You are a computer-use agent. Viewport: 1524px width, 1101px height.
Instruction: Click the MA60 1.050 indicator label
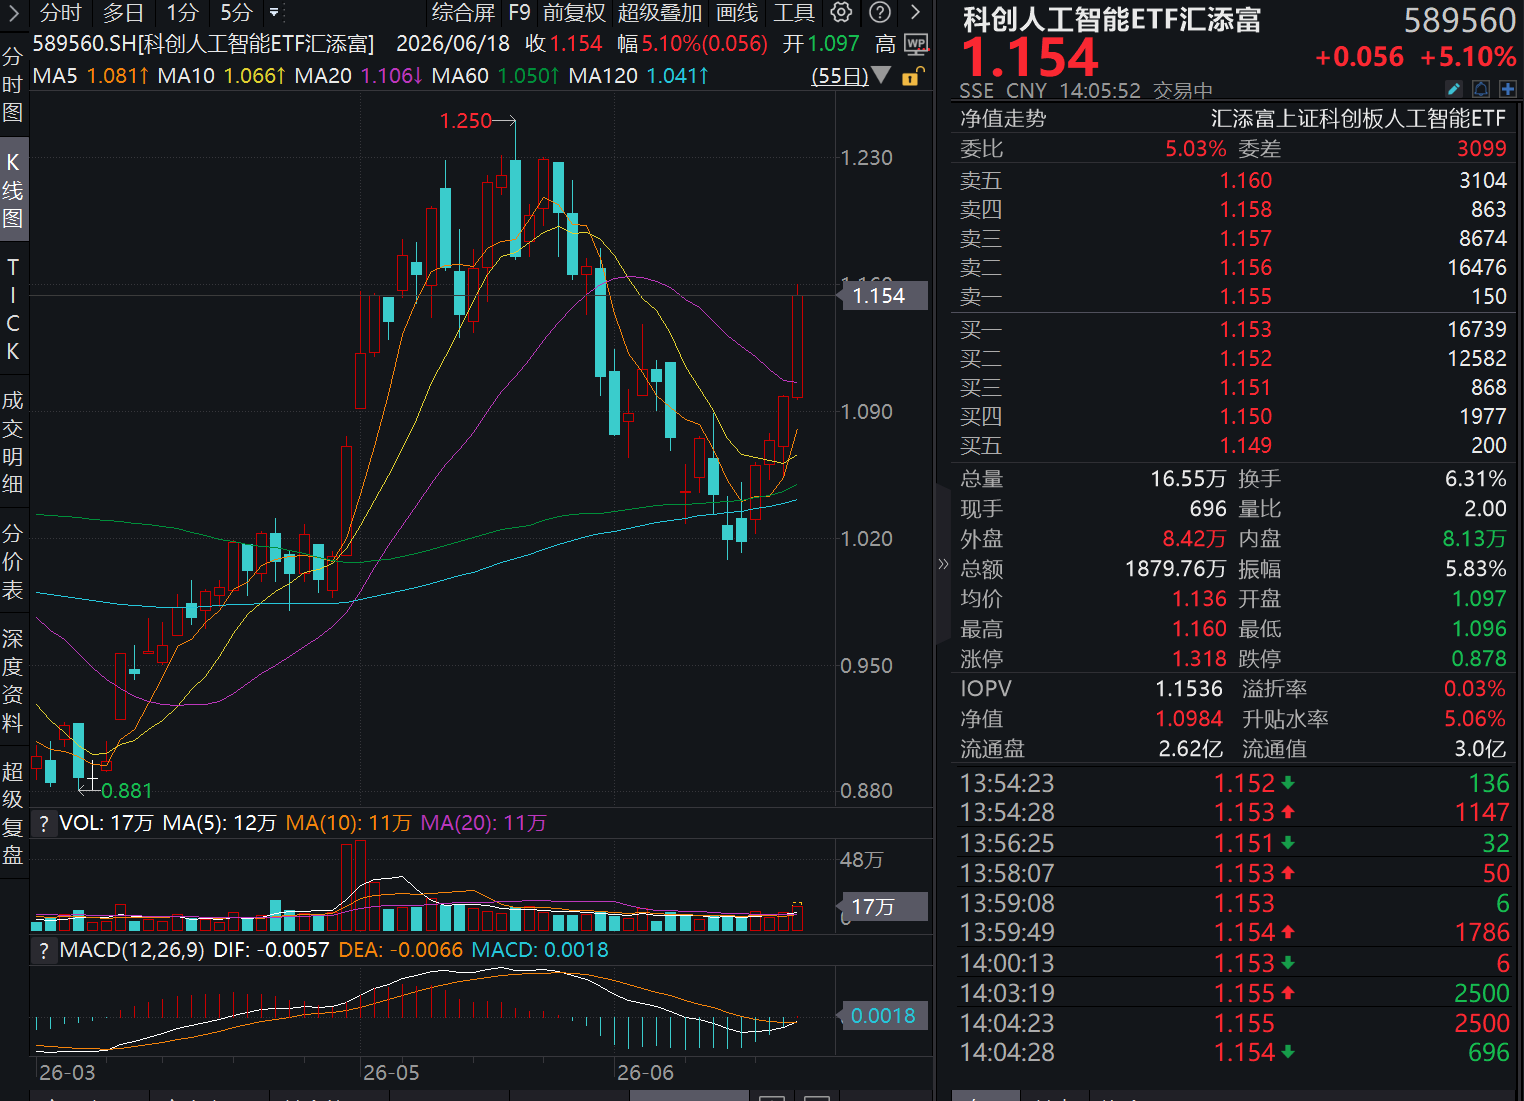[495, 75]
